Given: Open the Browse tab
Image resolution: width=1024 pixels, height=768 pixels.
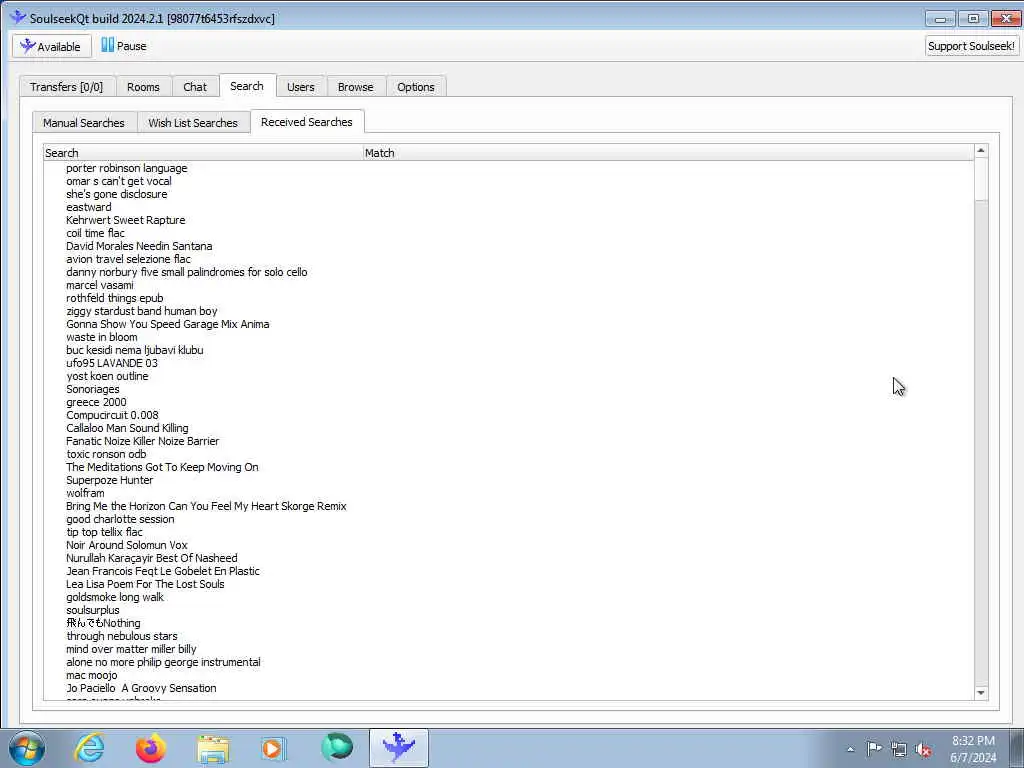Looking at the screenshot, I should [x=355, y=87].
